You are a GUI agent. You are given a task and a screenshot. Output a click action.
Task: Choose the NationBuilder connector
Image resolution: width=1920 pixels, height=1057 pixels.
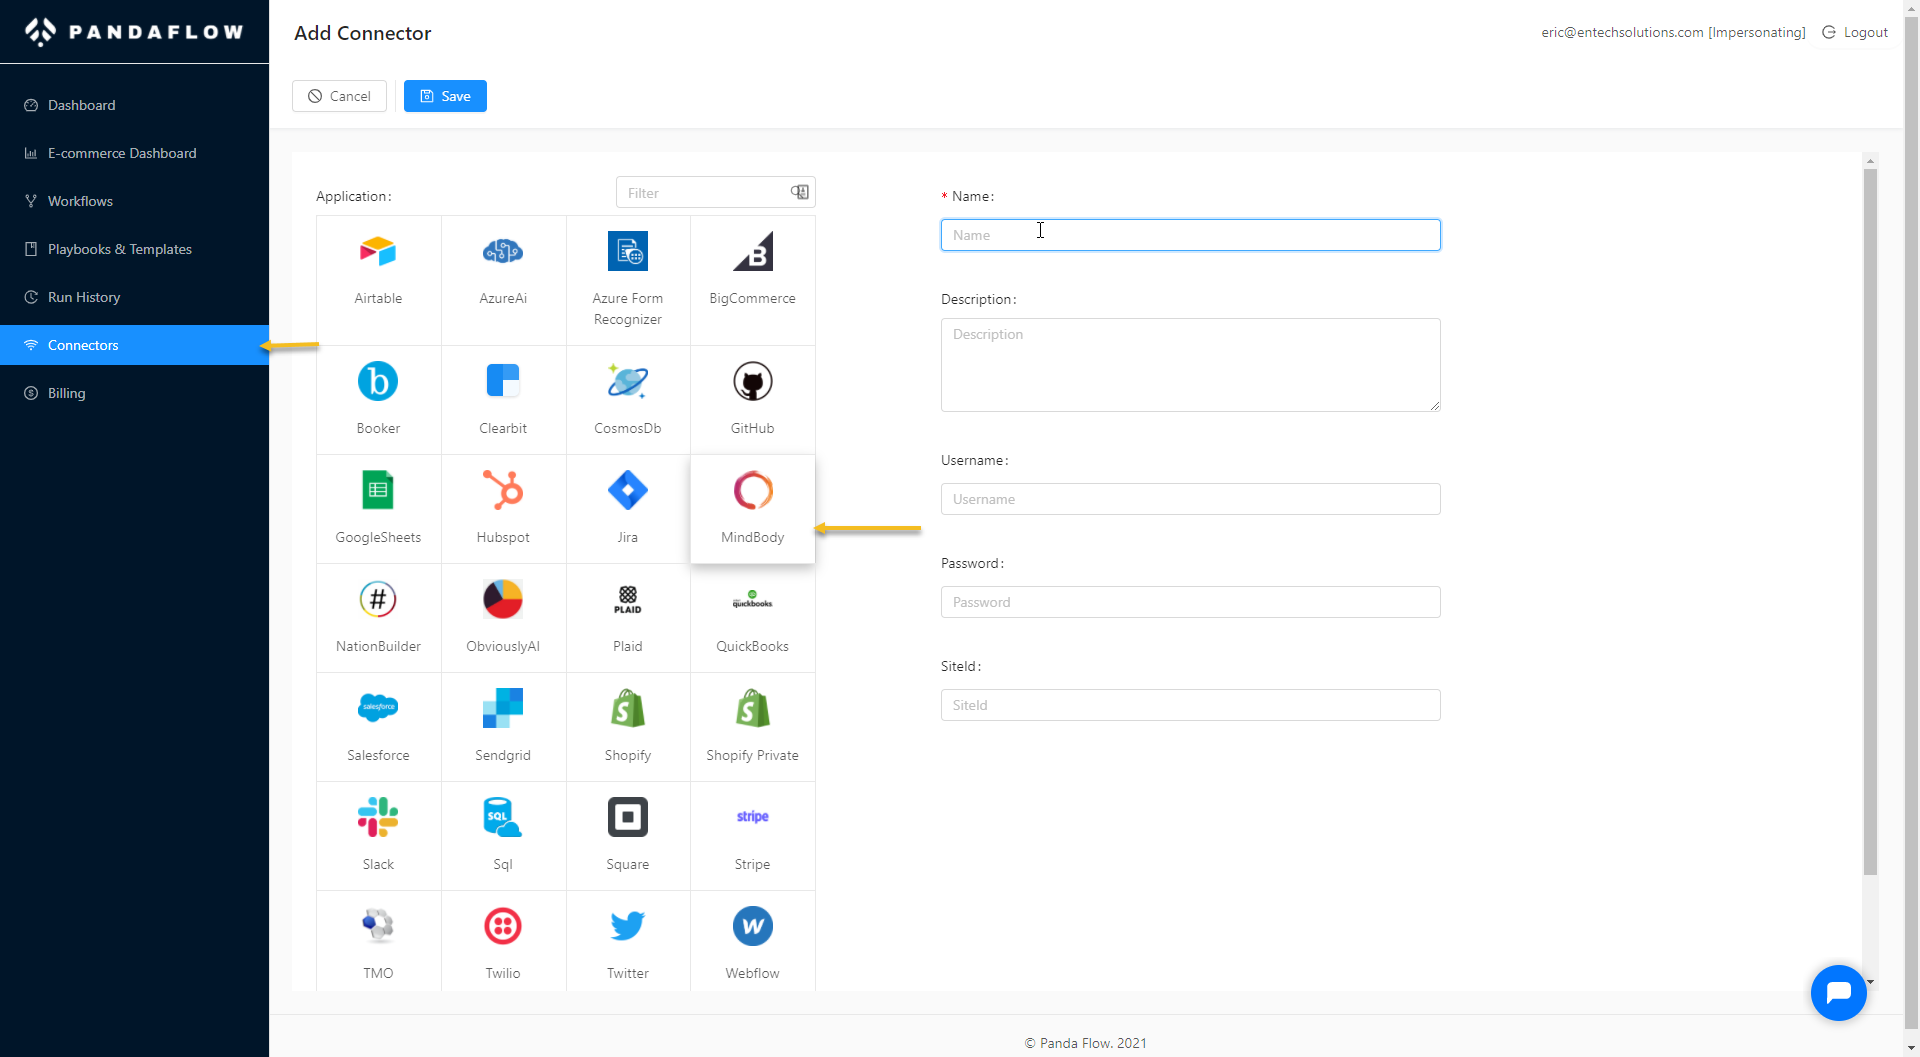(x=378, y=618)
